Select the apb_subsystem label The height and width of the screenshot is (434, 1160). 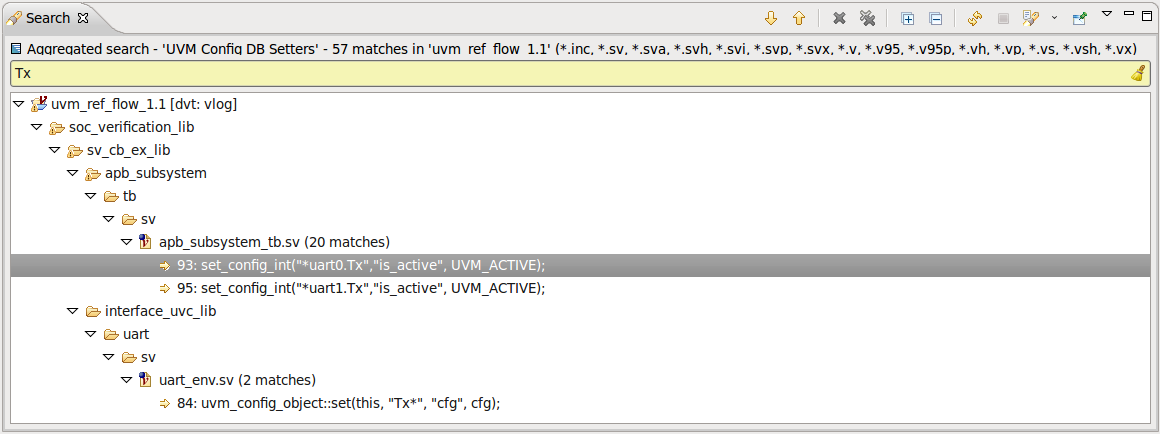pos(155,174)
